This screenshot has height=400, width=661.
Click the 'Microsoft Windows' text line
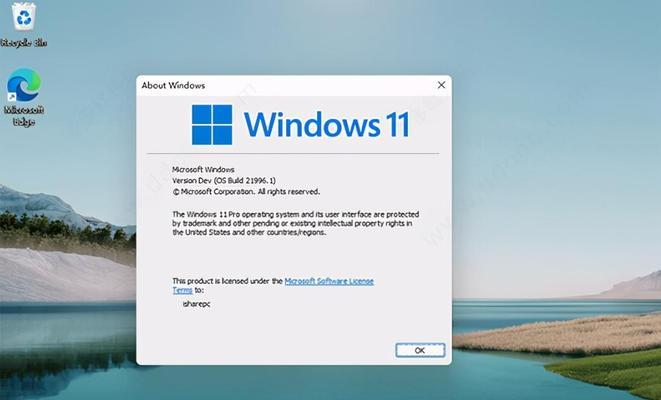pos(203,169)
